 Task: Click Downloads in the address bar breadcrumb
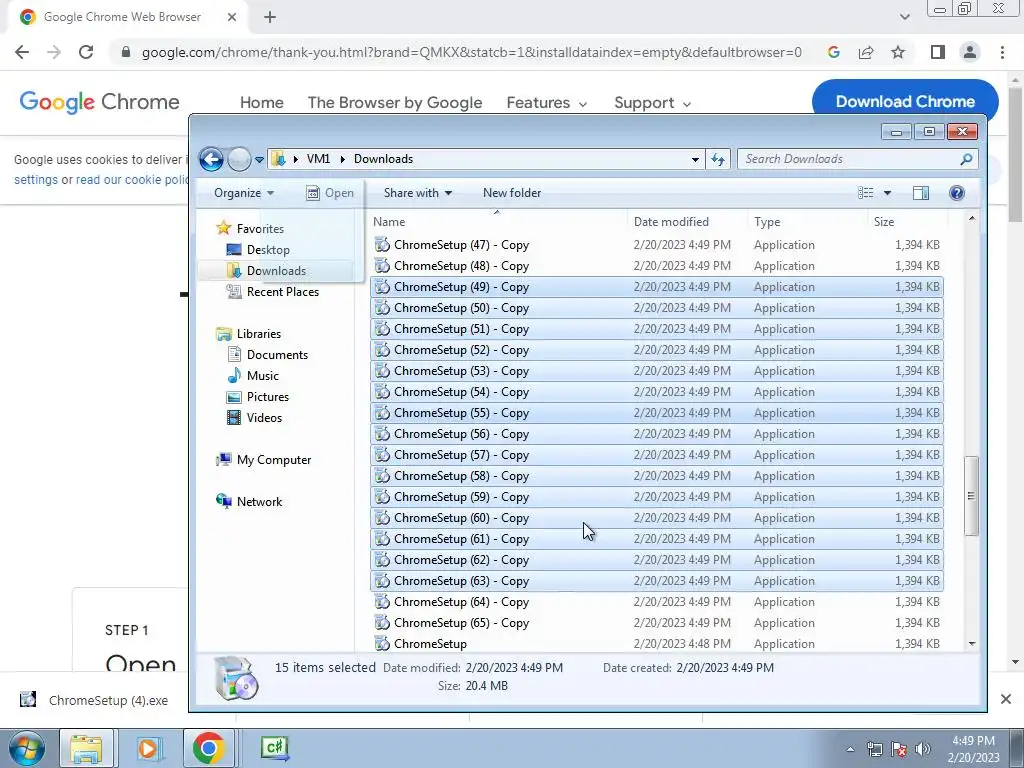pos(383,159)
